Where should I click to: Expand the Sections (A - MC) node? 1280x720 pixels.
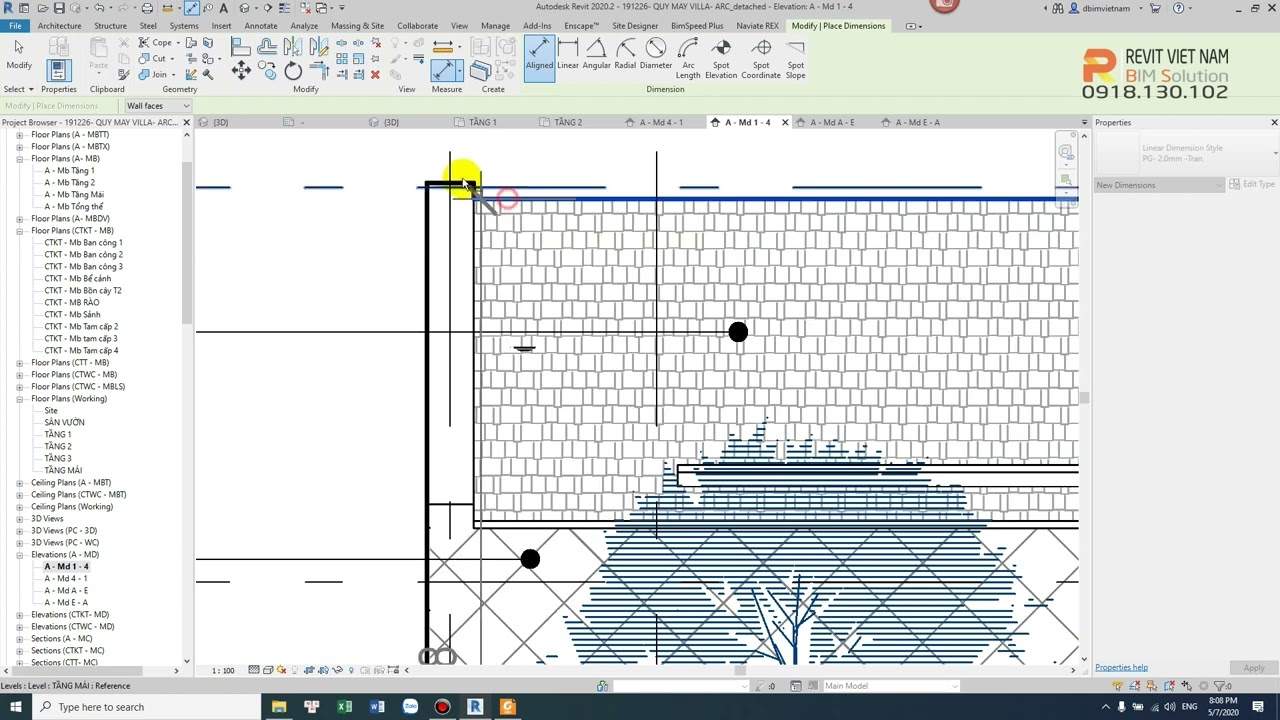(x=19, y=639)
